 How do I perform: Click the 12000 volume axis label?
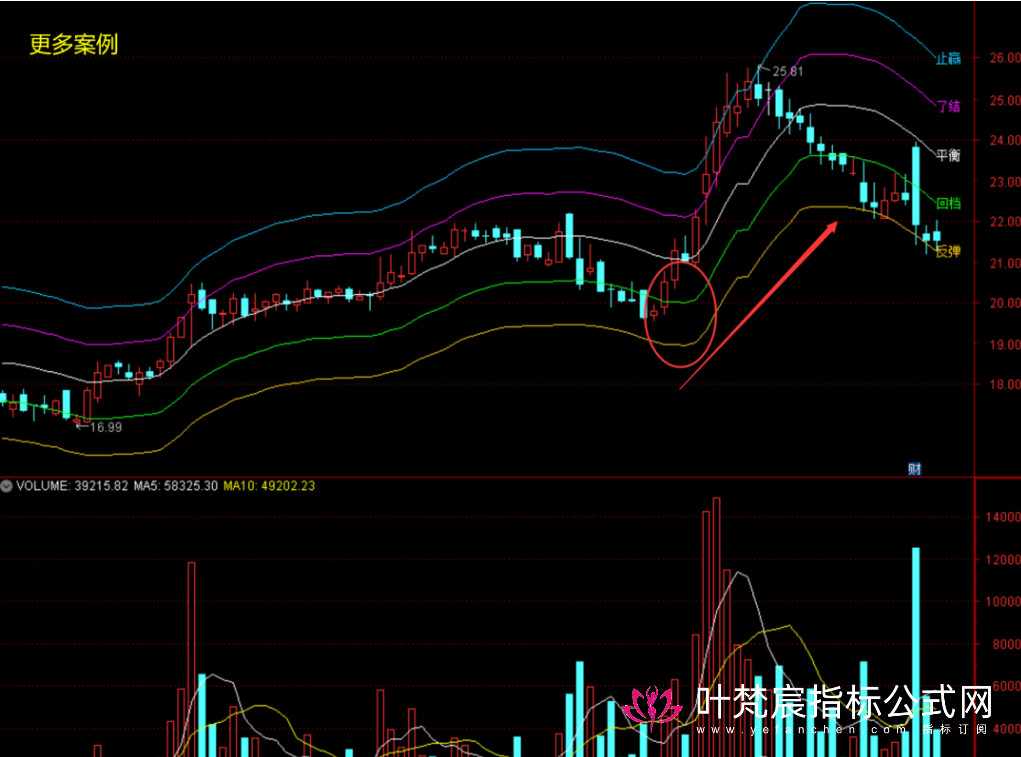click(x=1003, y=559)
